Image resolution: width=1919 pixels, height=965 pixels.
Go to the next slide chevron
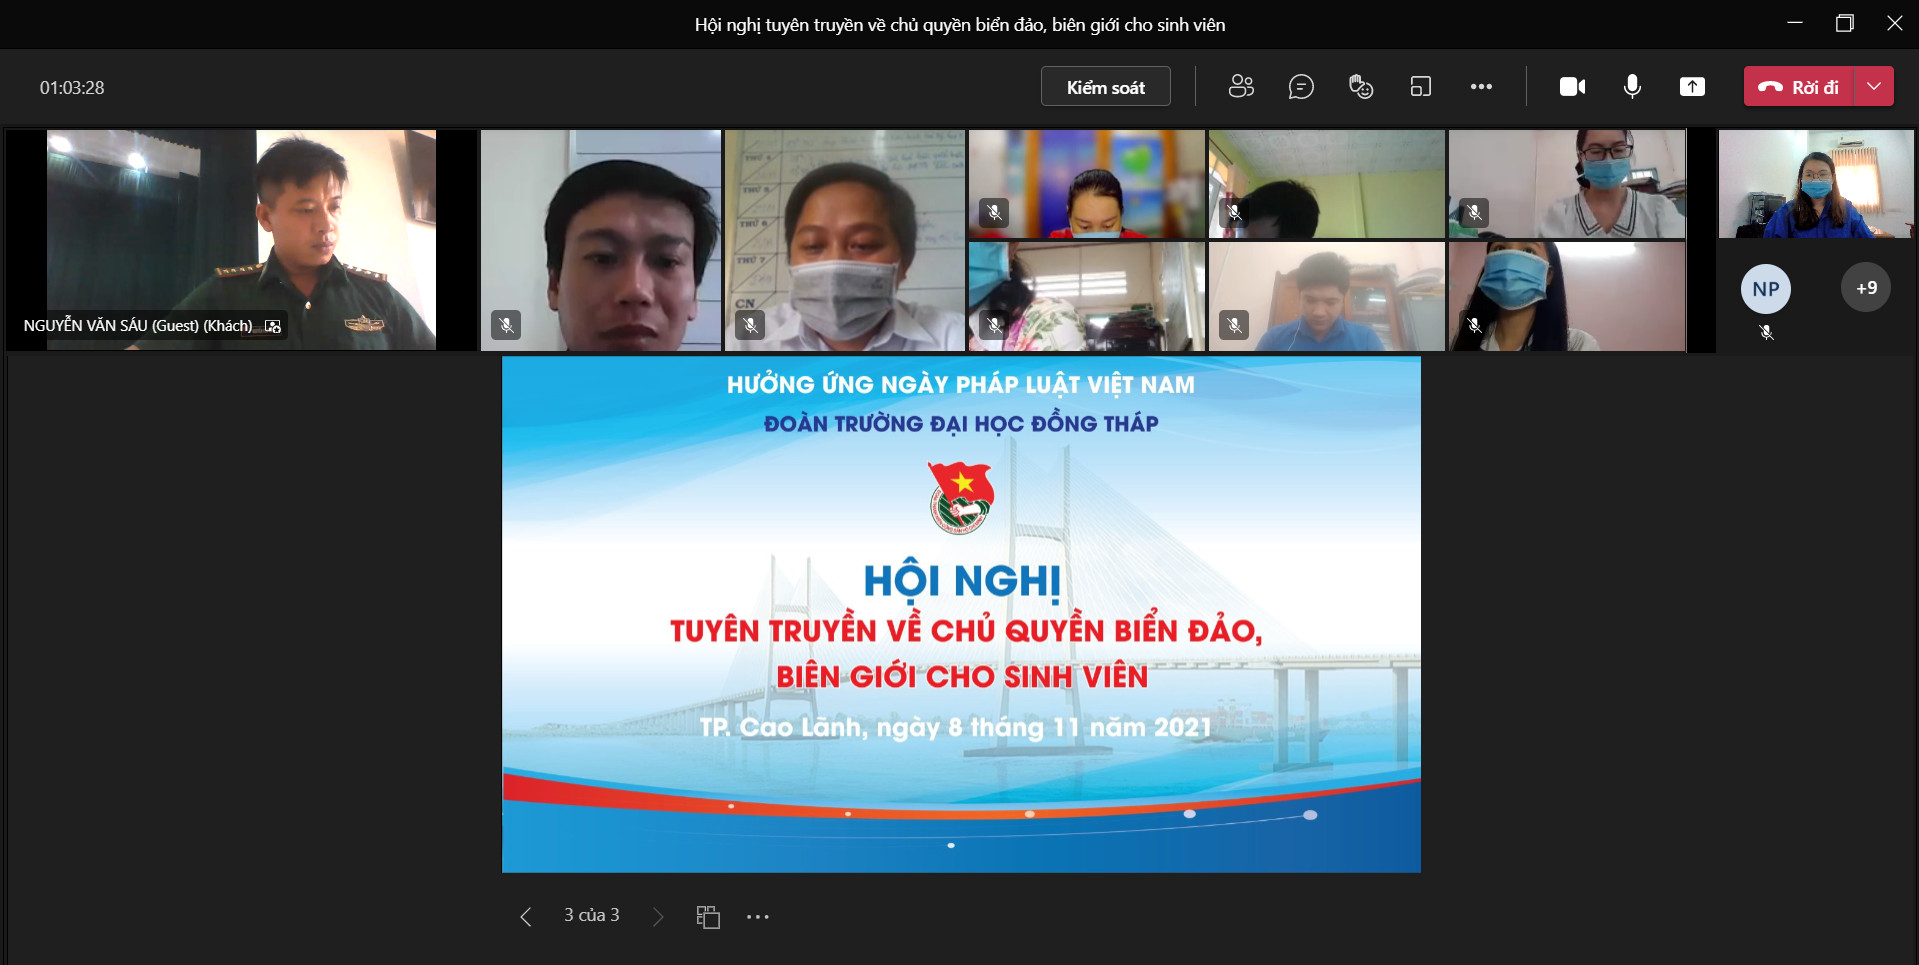pos(658,916)
